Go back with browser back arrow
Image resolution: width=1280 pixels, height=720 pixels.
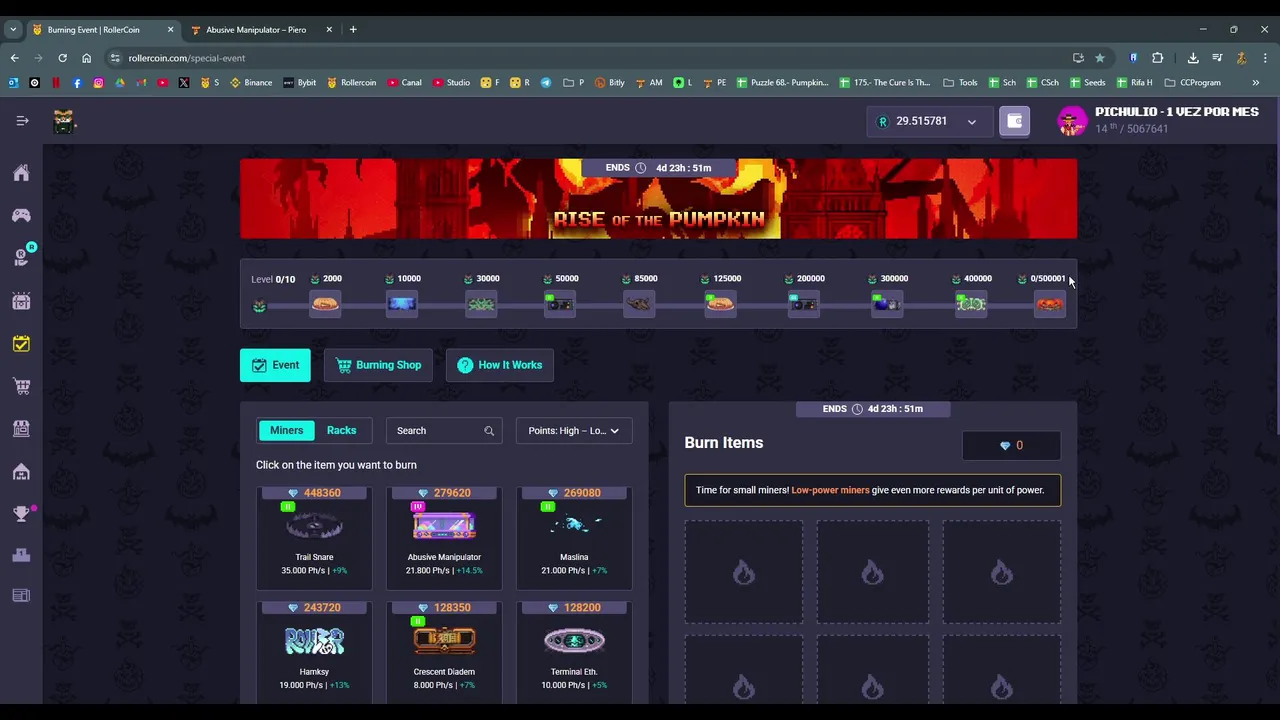tap(15, 58)
